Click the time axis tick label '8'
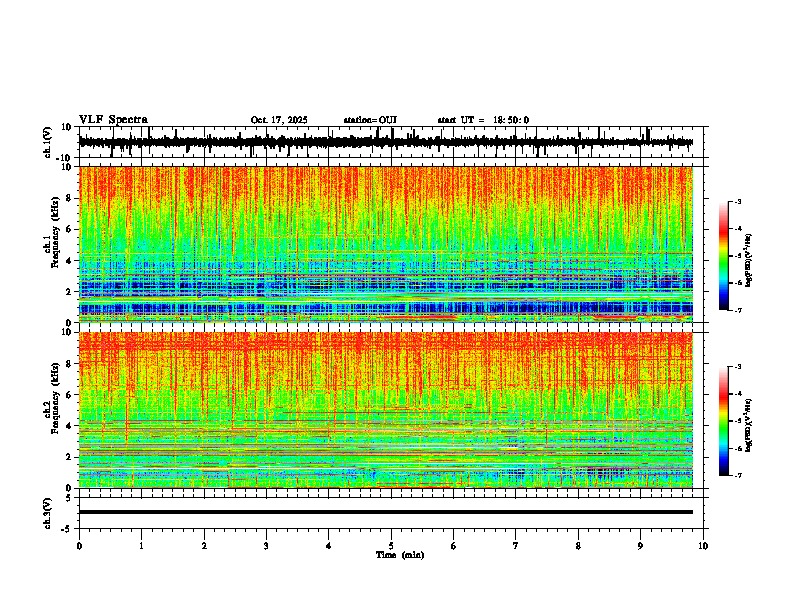 click(578, 546)
